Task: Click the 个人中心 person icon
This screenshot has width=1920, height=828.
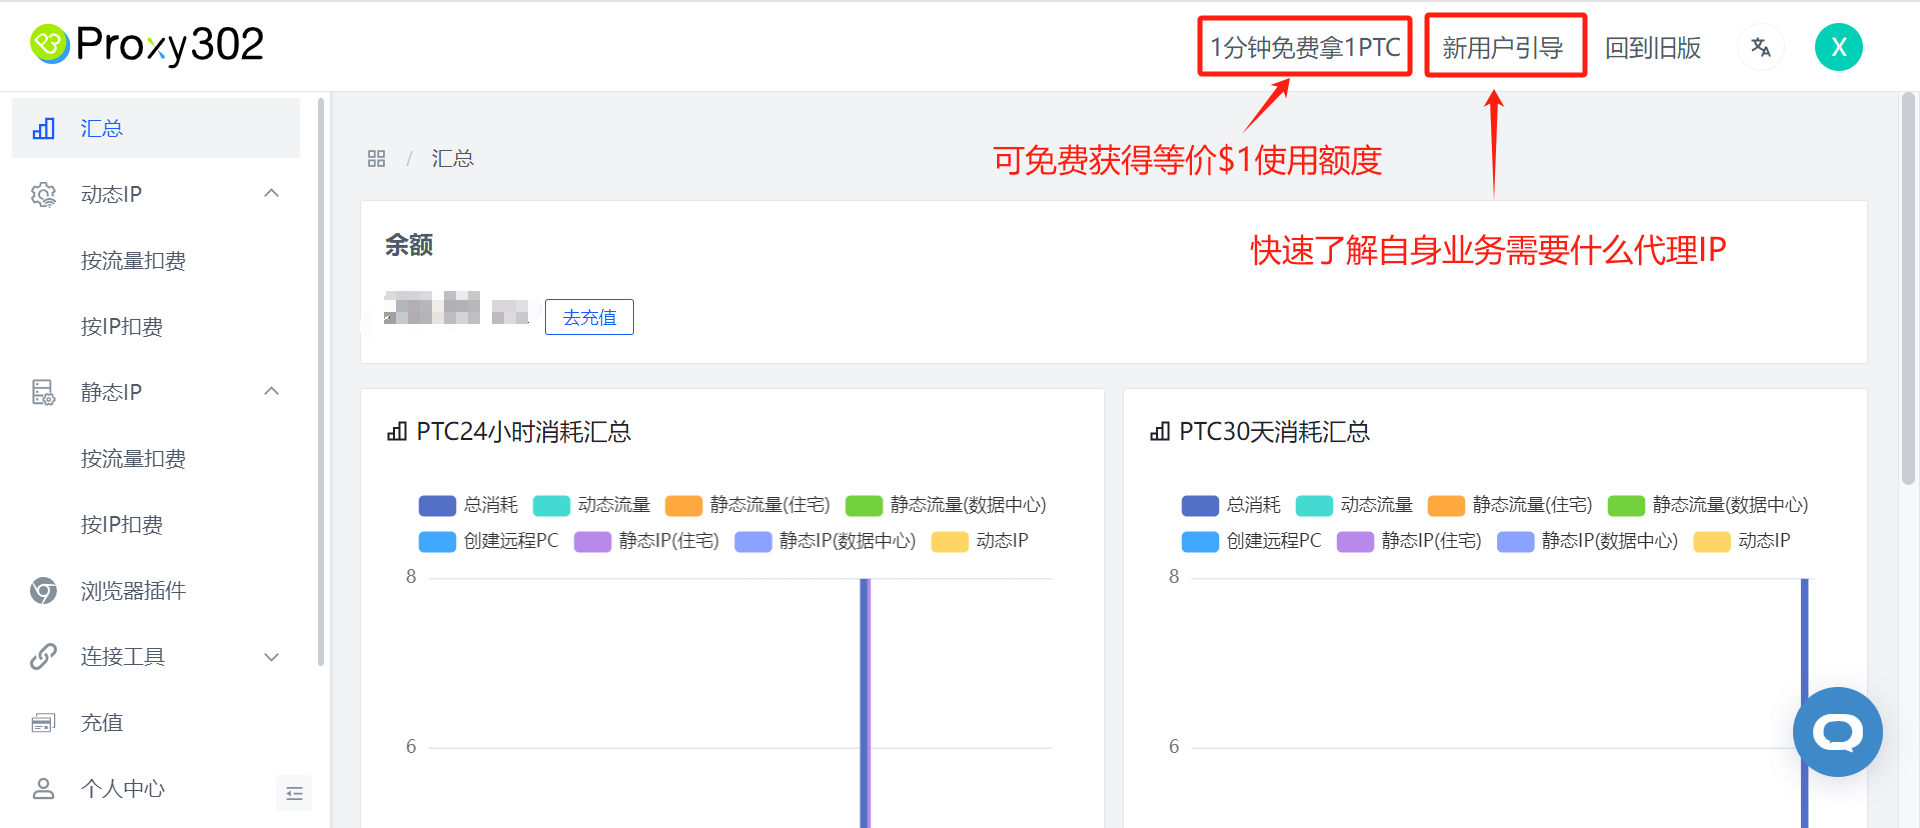Action: click(x=44, y=788)
